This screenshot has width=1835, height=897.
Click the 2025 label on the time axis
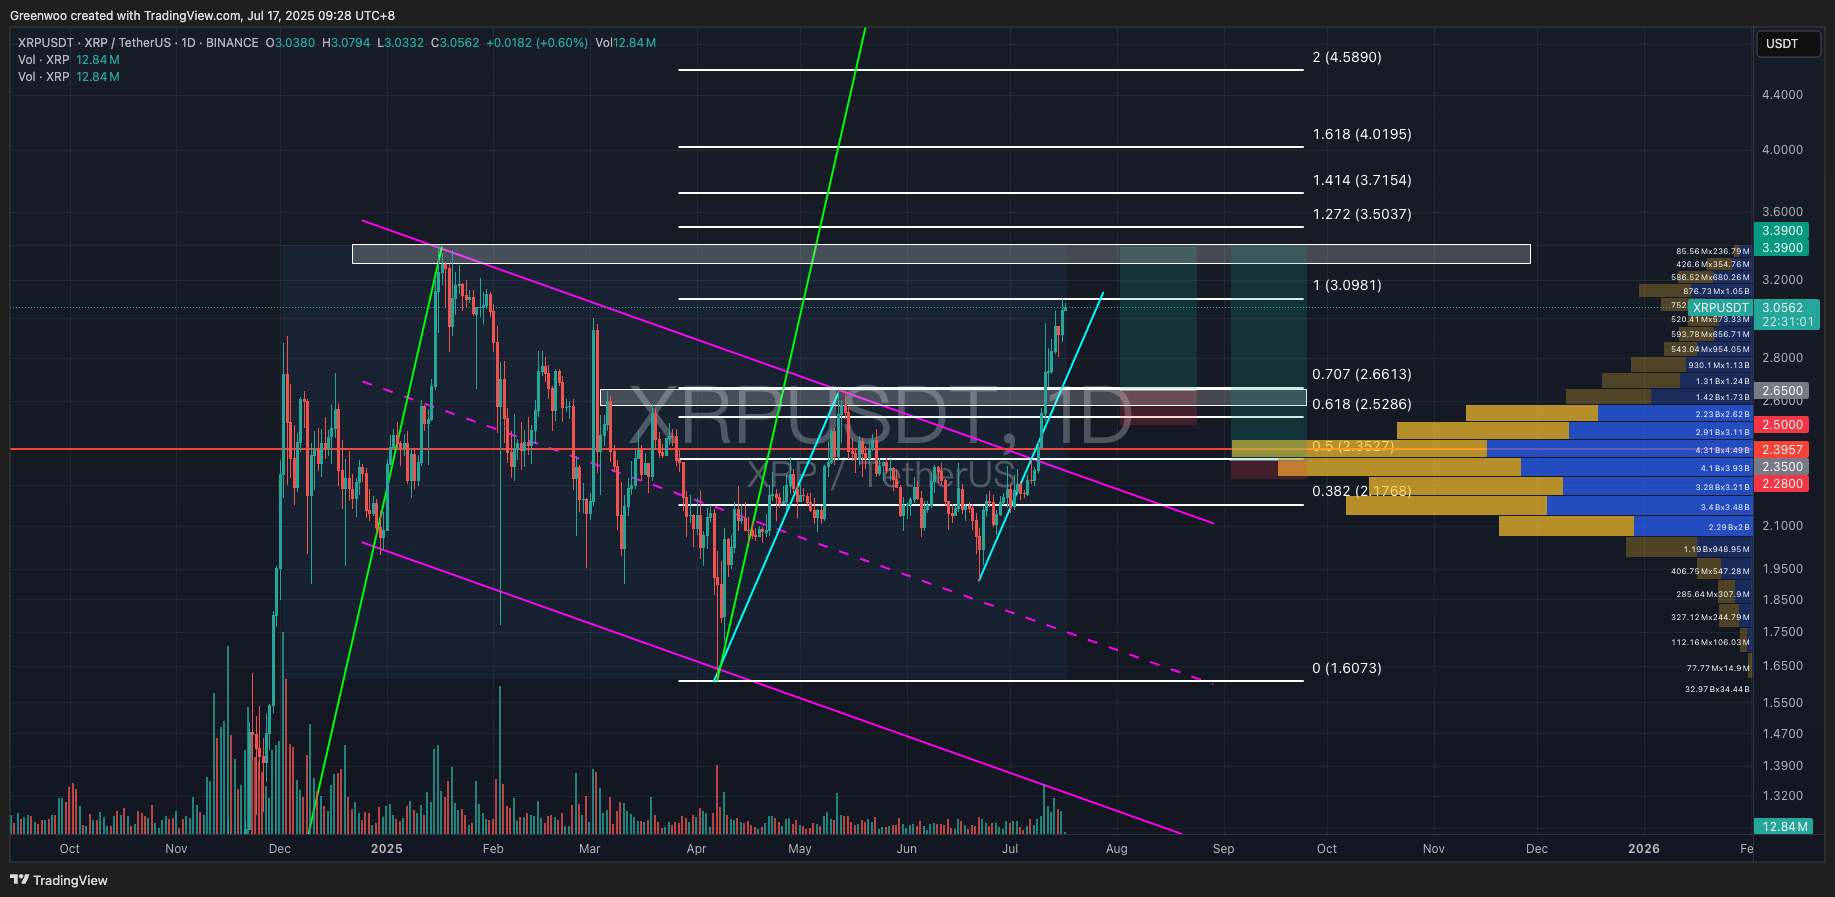(386, 849)
